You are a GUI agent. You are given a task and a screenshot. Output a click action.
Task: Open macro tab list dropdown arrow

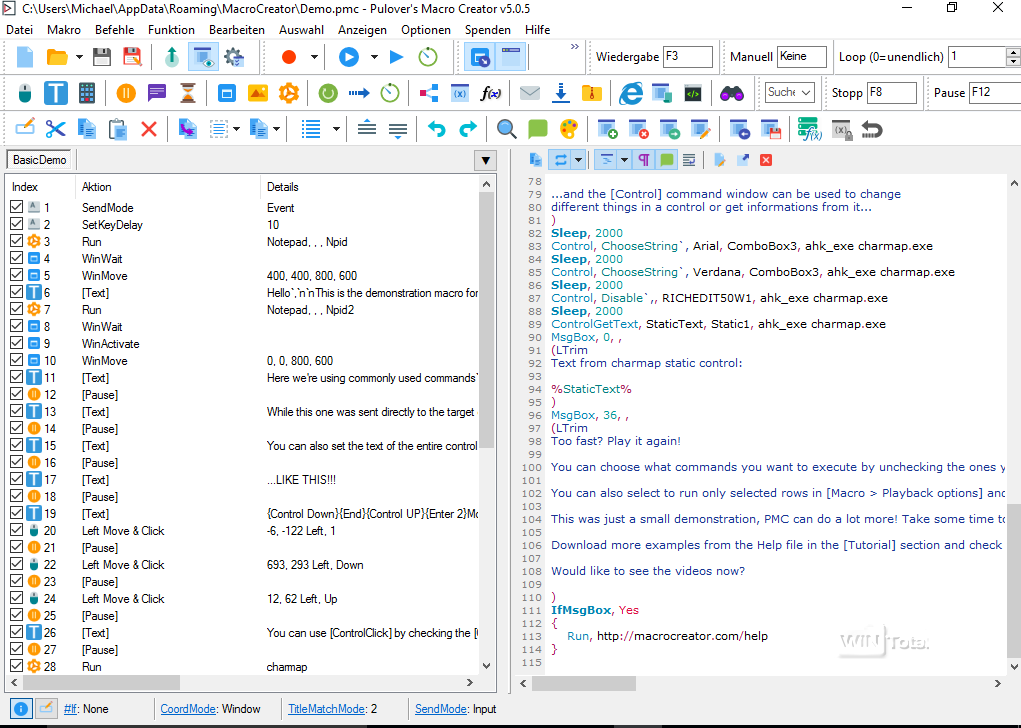coord(486,161)
